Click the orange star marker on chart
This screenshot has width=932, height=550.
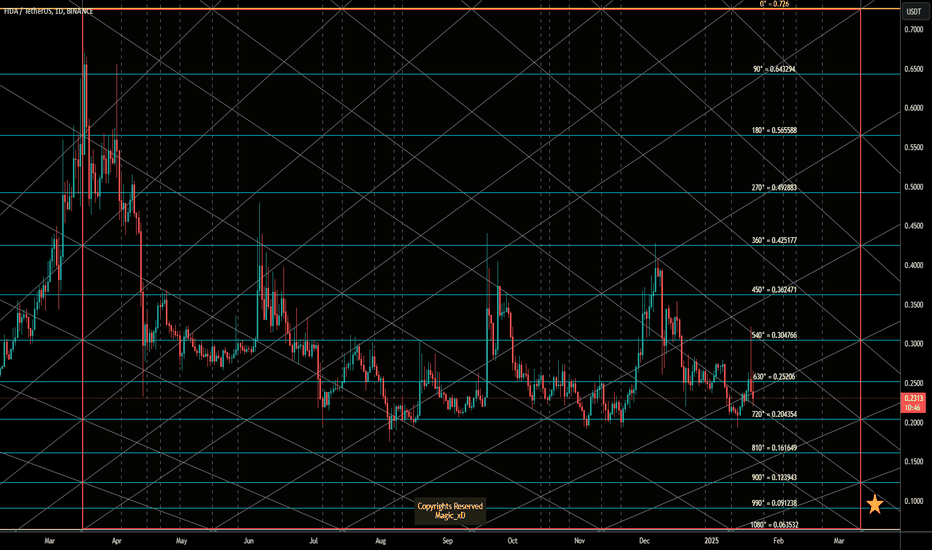coord(874,504)
